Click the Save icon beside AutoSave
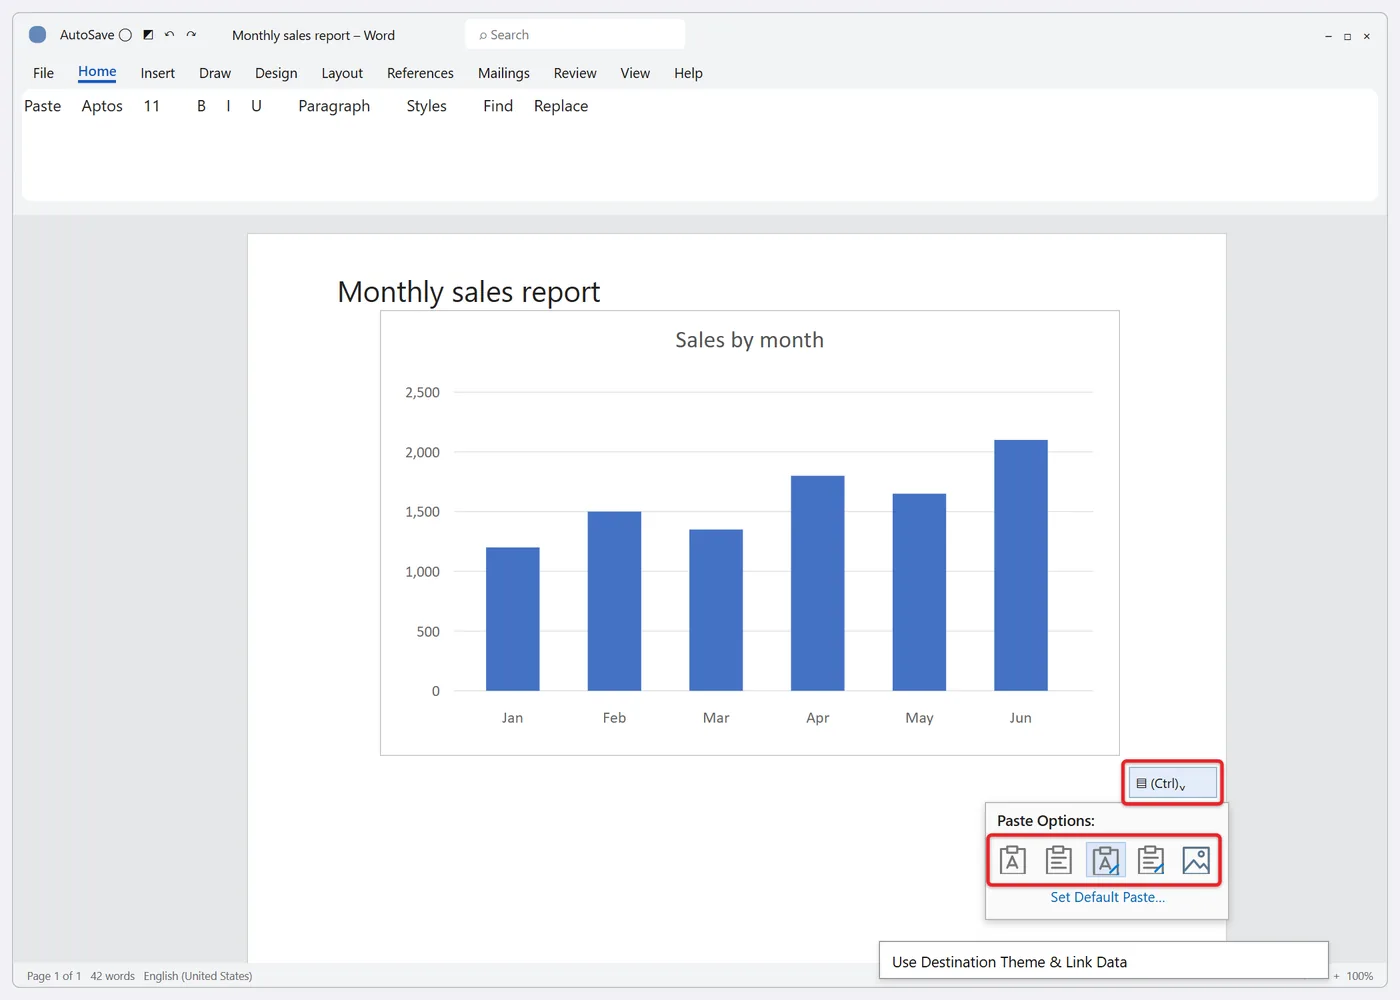The width and height of the screenshot is (1400, 1000). point(148,35)
